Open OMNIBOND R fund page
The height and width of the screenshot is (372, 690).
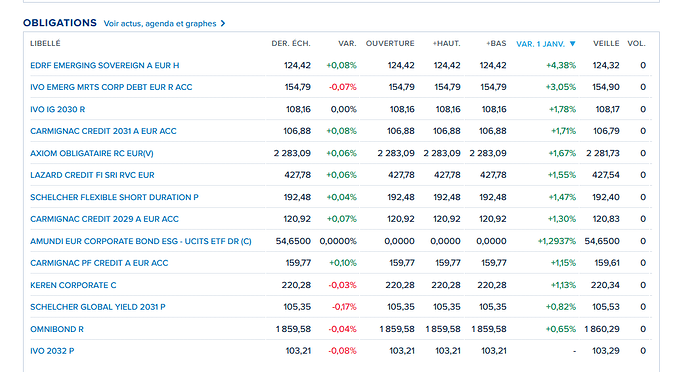pyautogui.click(x=57, y=329)
